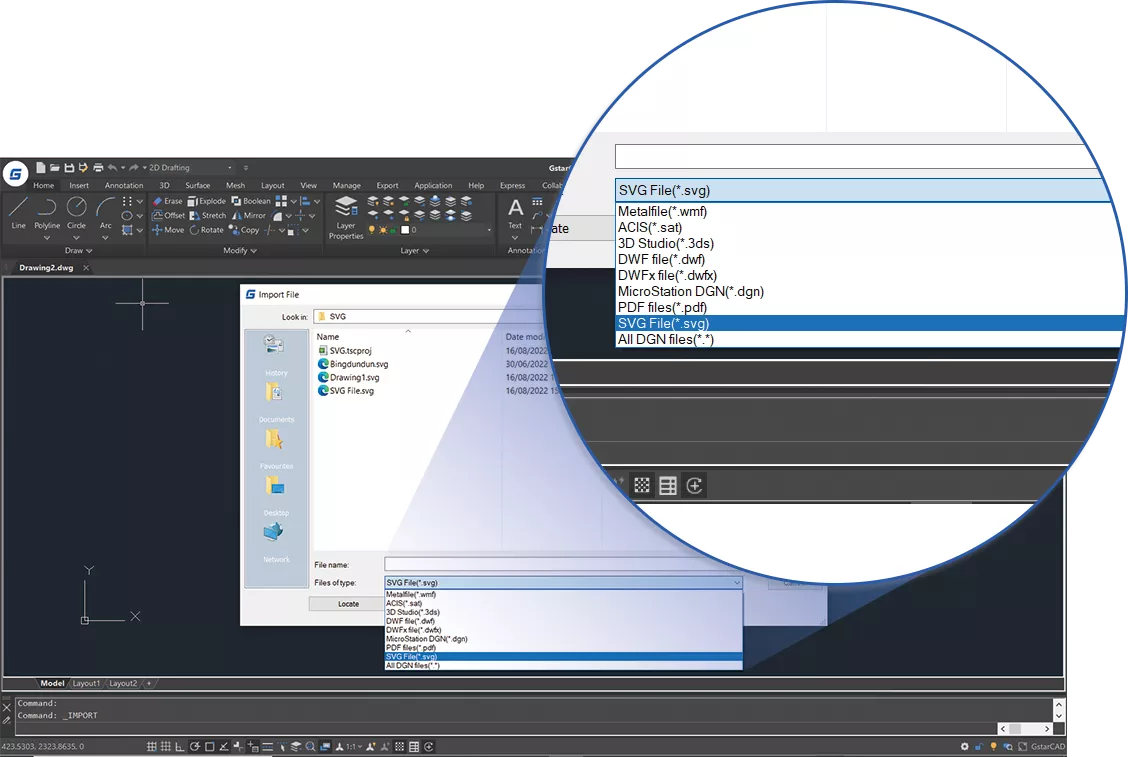Open Network location in Import File sidebar
The width and height of the screenshot is (1128, 757).
tap(276, 543)
